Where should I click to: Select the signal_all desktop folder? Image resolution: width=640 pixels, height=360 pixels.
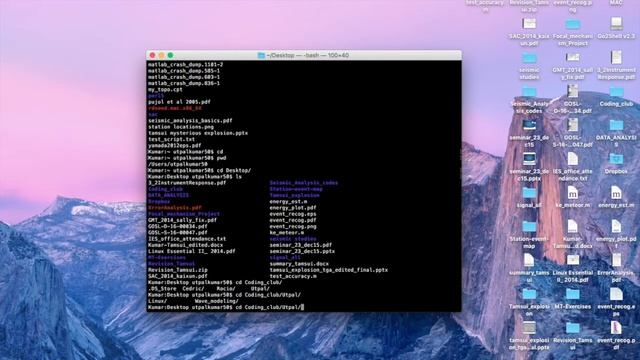tap(529, 193)
